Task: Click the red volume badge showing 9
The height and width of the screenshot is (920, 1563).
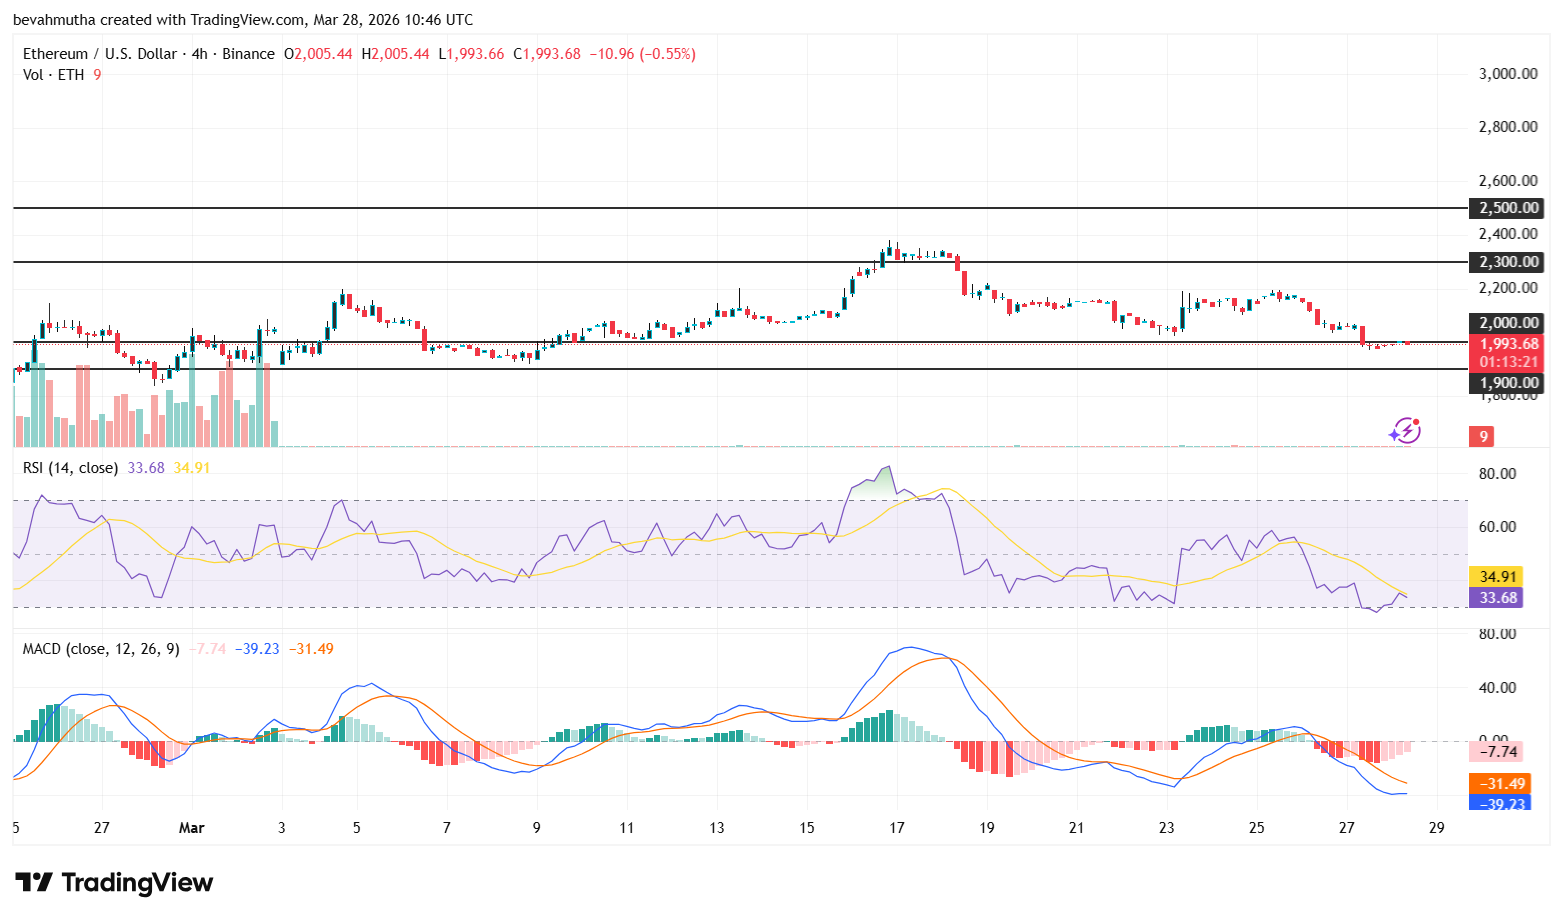Action: [1482, 436]
